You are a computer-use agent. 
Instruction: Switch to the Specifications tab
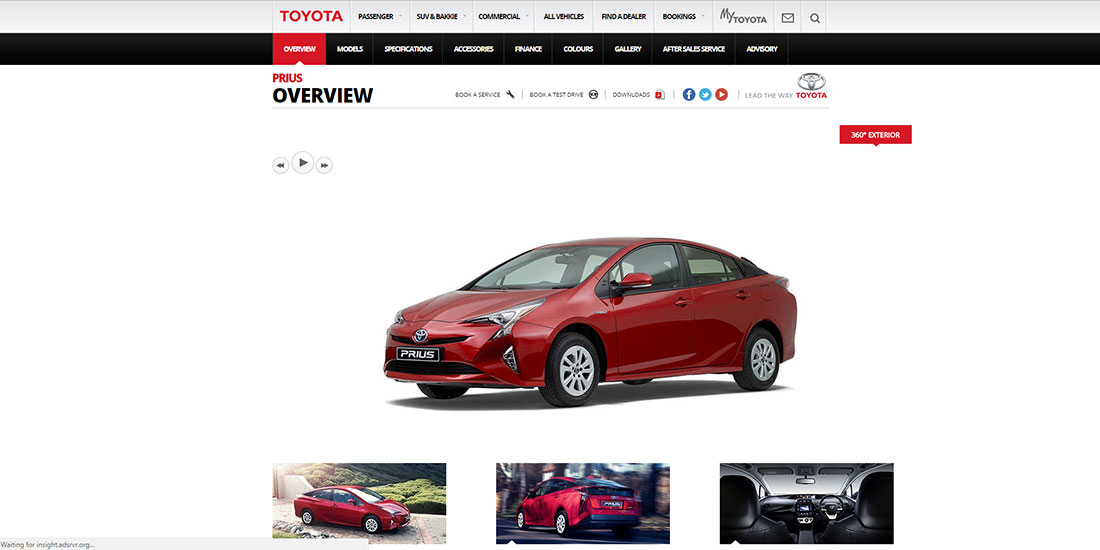408,49
